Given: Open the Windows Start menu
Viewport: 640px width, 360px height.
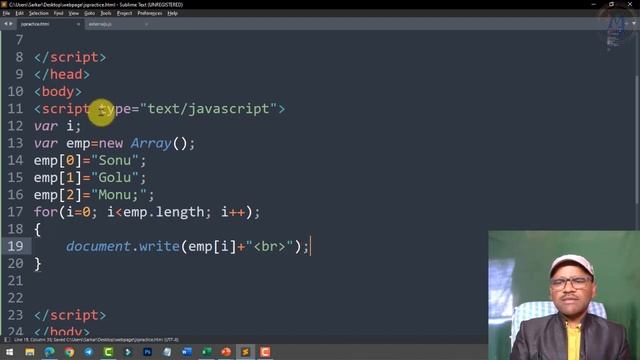Looking at the screenshot, I should point(9,352).
